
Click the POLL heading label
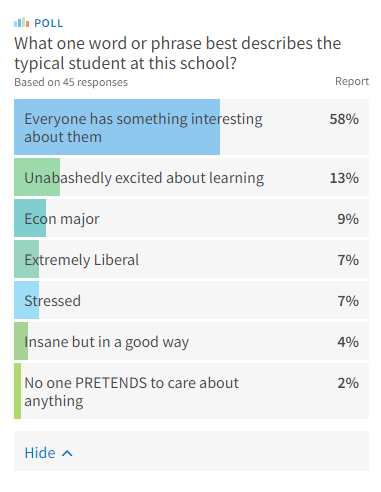49,23
